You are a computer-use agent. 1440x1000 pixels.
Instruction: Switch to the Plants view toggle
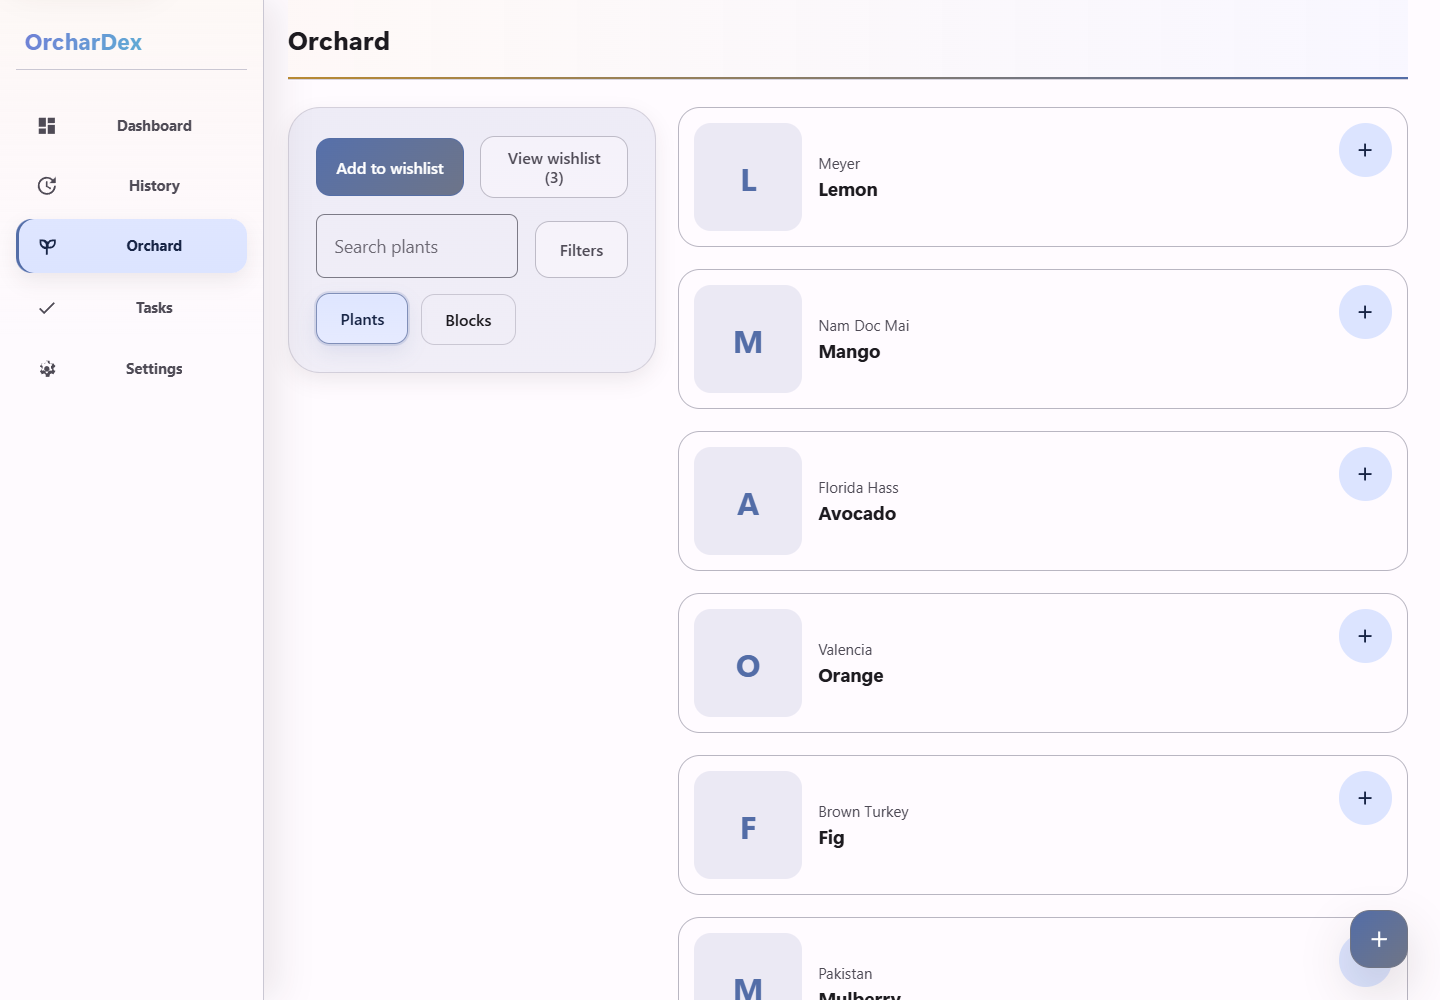[362, 319]
